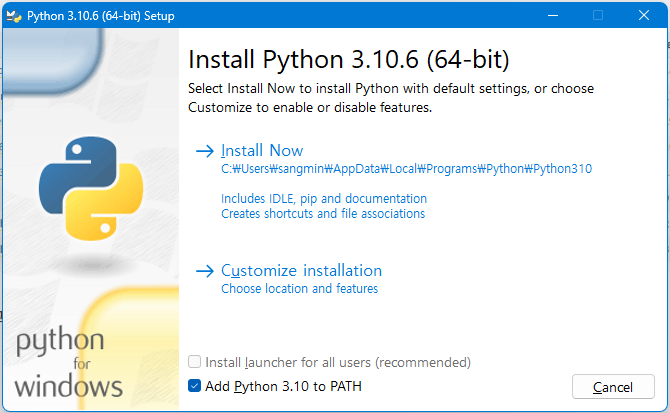Click the arrow icon beside Customize installation
670x413 pixels.
[x=205, y=271]
